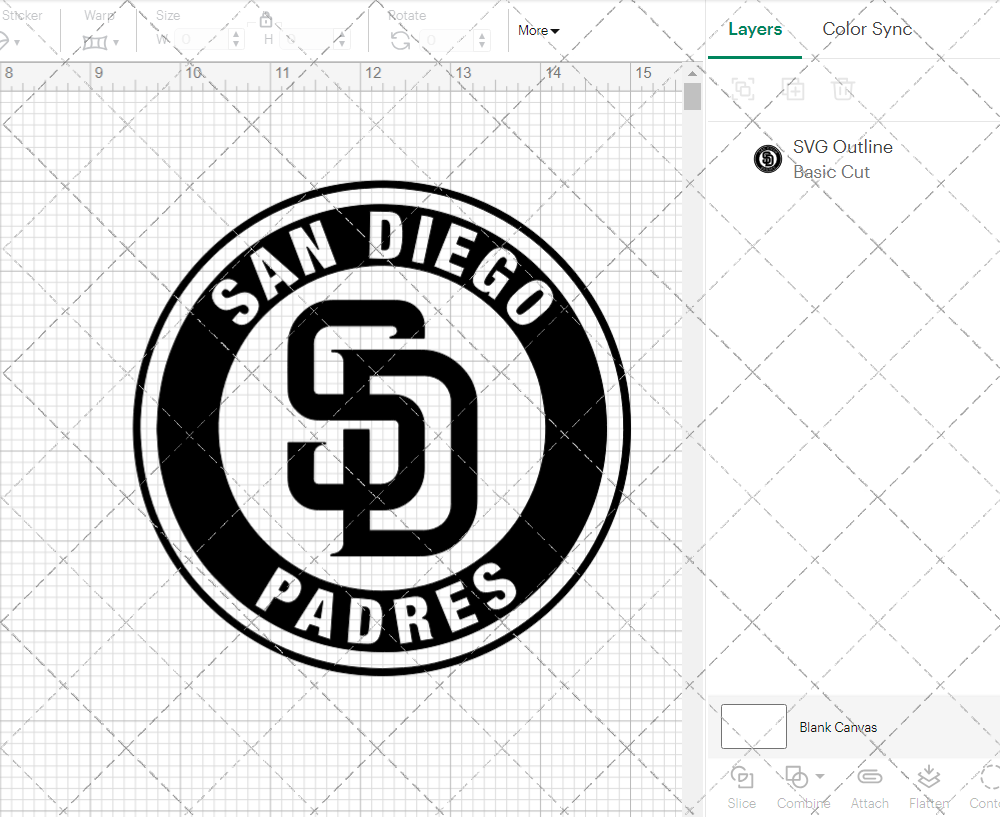1000x817 pixels.
Task: Click the Blank Canvas color swatch
Action: (754, 726)
